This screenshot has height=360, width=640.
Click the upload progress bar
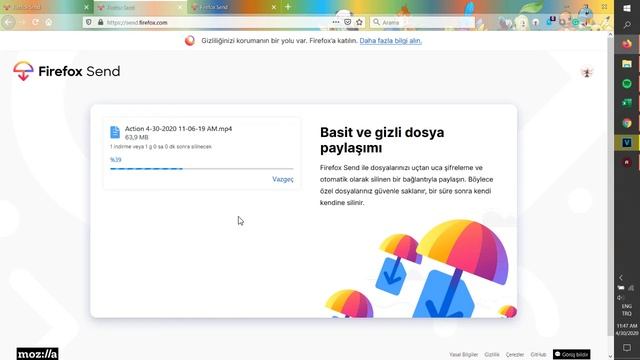point(202,169)
